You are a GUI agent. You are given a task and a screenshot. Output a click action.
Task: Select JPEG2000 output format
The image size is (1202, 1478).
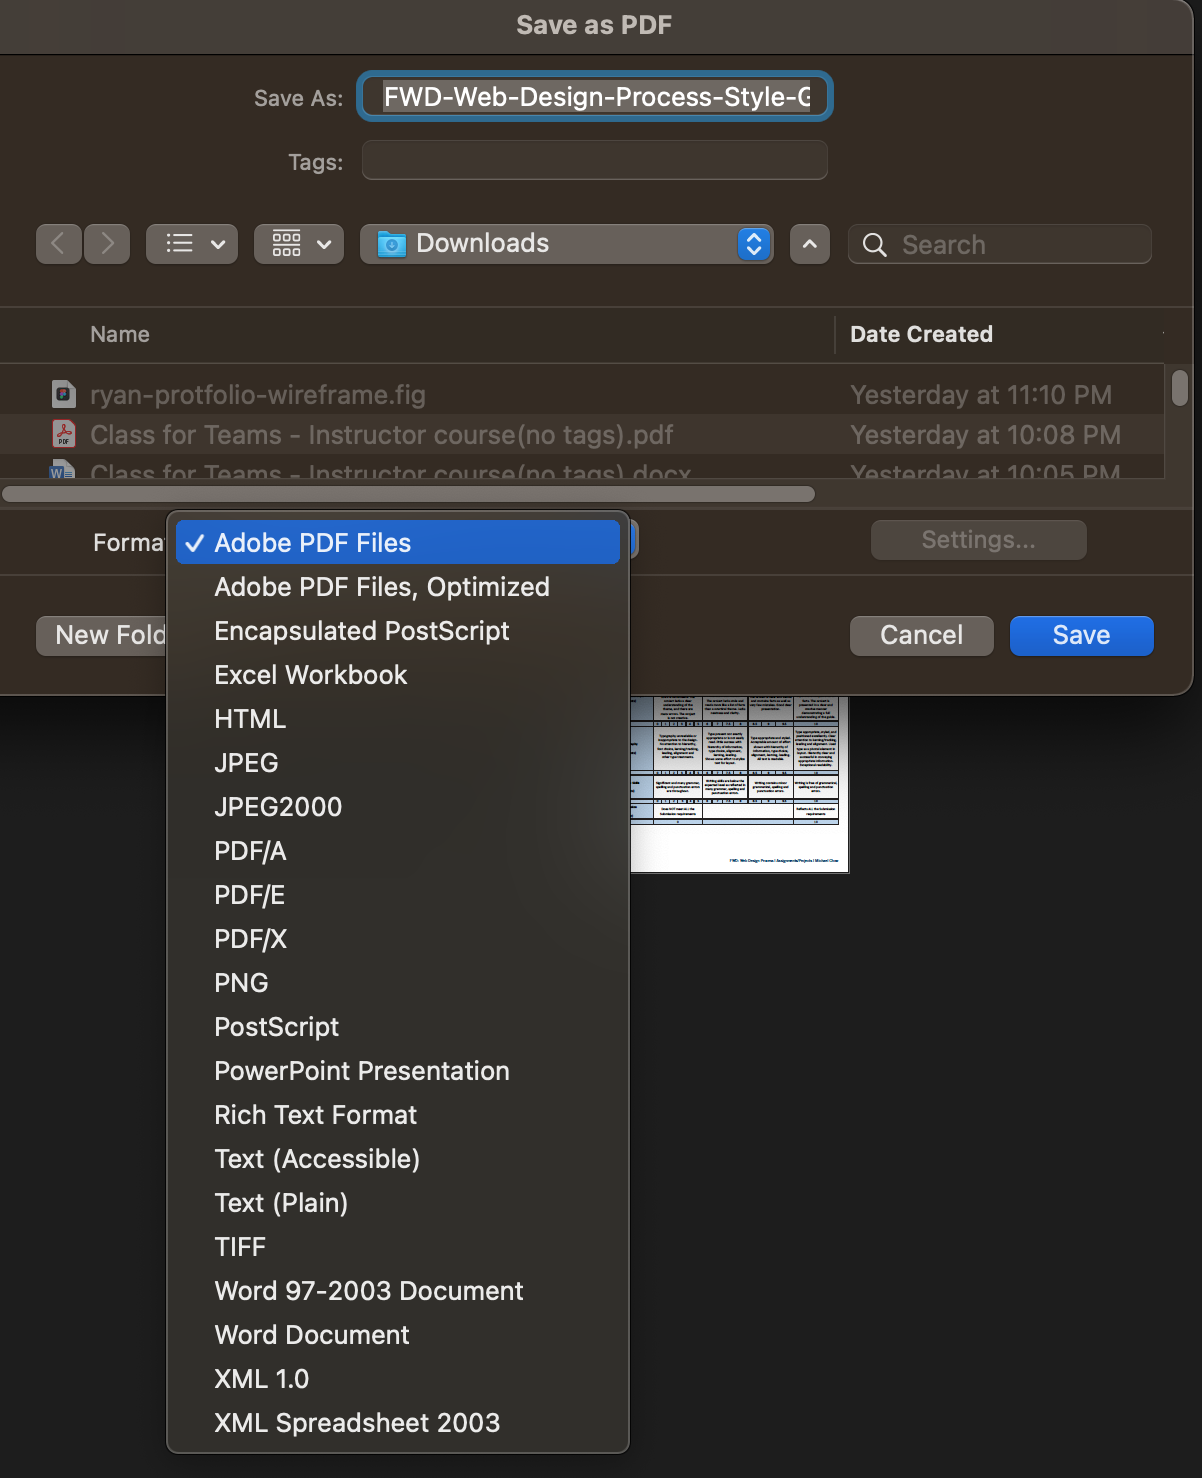pyautogui.click(x=277, y=806)
